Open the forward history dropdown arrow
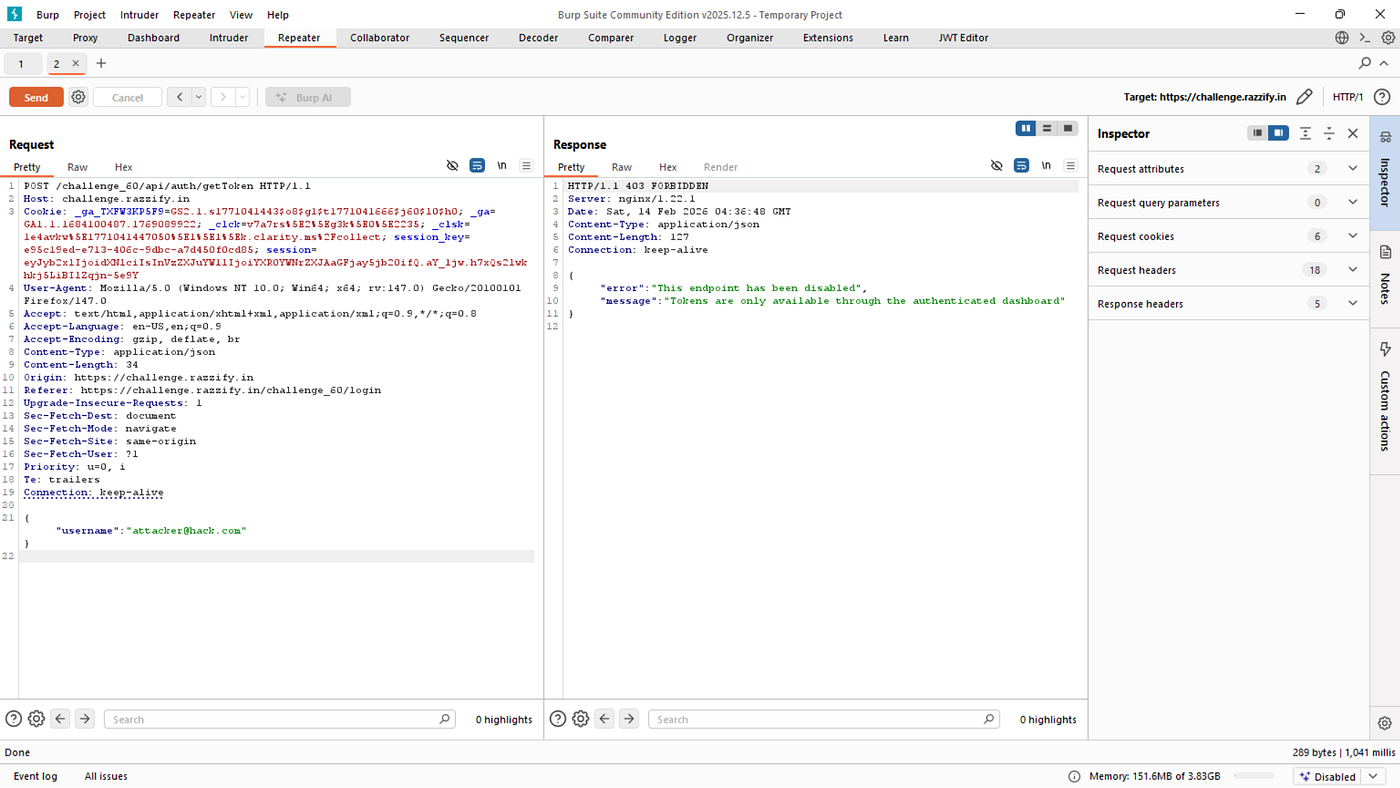The width and height of the screenshot is (1400, 788). [243, 97]
